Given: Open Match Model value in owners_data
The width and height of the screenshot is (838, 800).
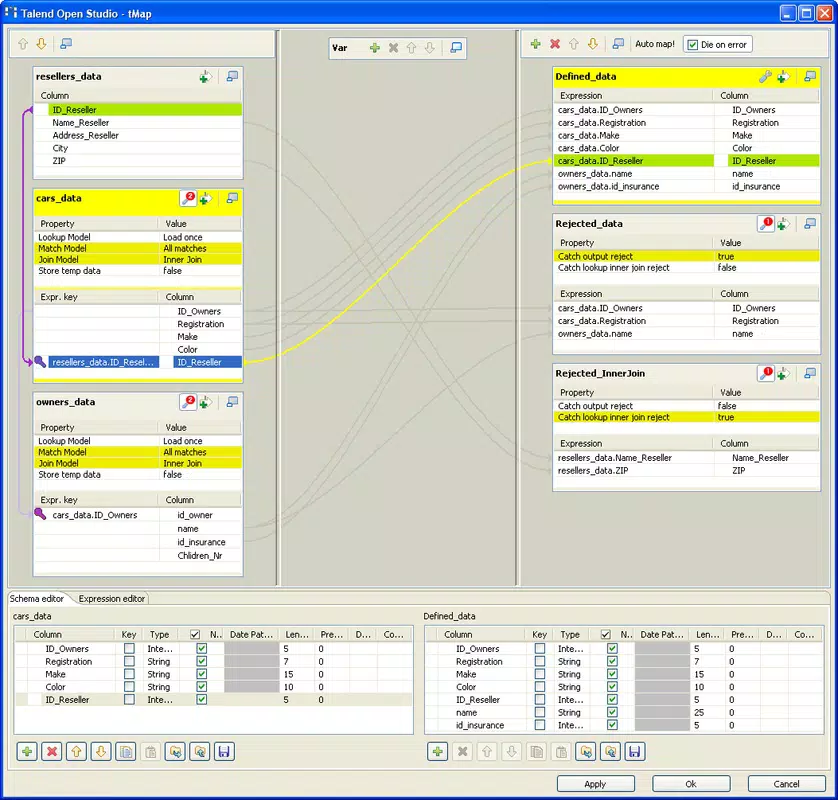Looking at the screenshot, I should pos(200,452).
